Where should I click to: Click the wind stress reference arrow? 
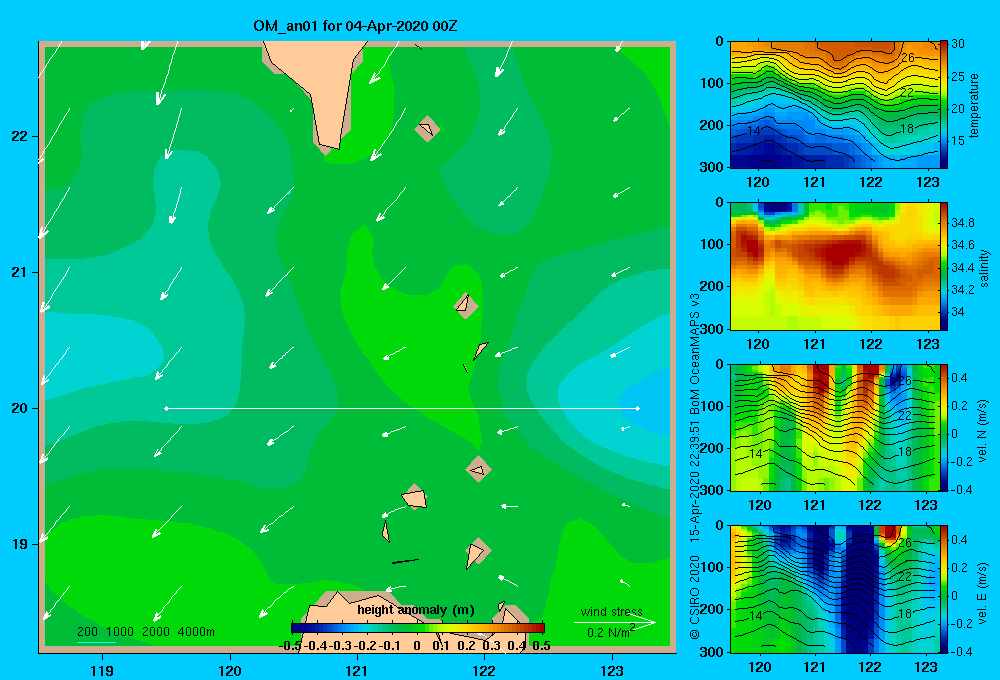tap(615, 622)
